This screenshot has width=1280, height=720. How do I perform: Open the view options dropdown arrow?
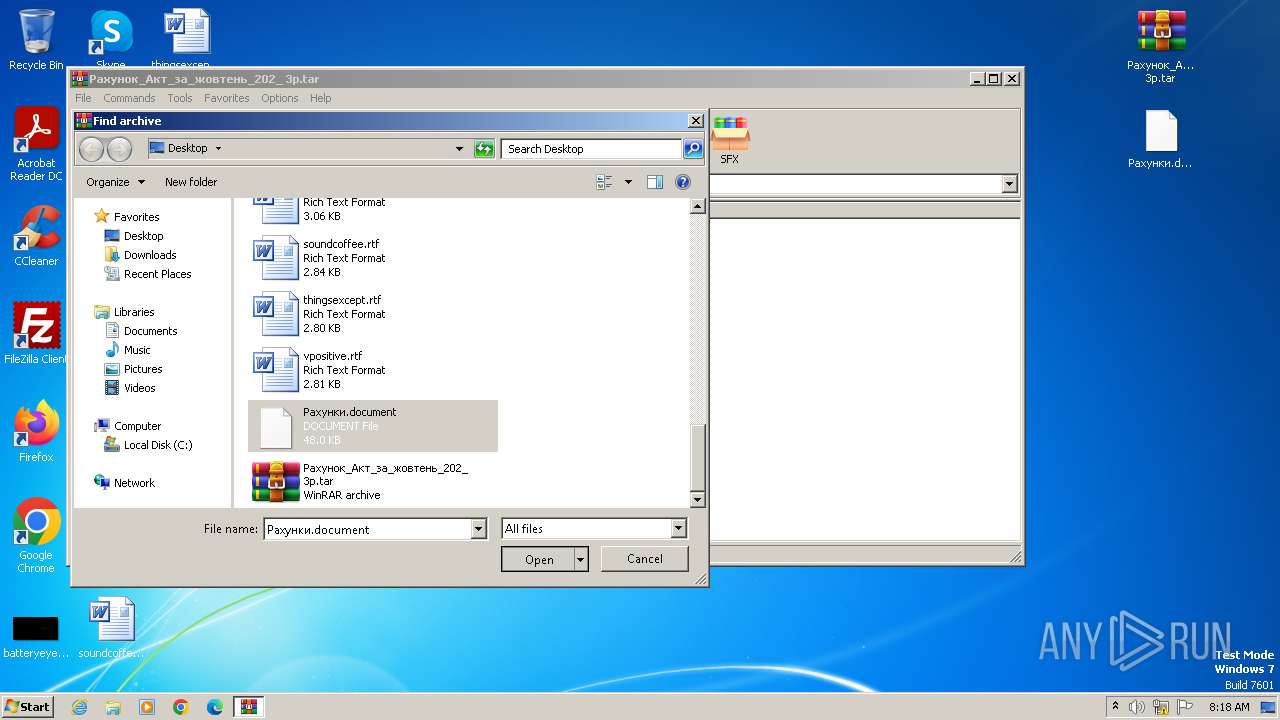[x=628, y=182]
